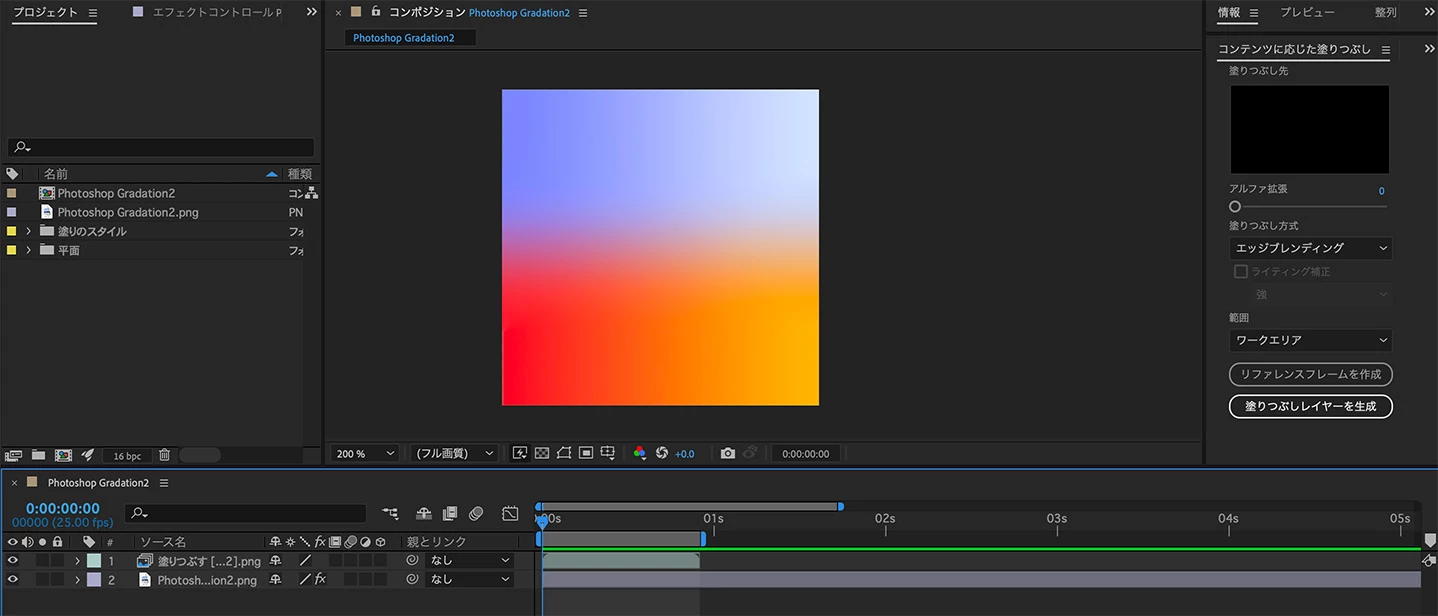Open the graph editor in the timeline
Screen dimensions: 1438x616
[x=510, y=513]
